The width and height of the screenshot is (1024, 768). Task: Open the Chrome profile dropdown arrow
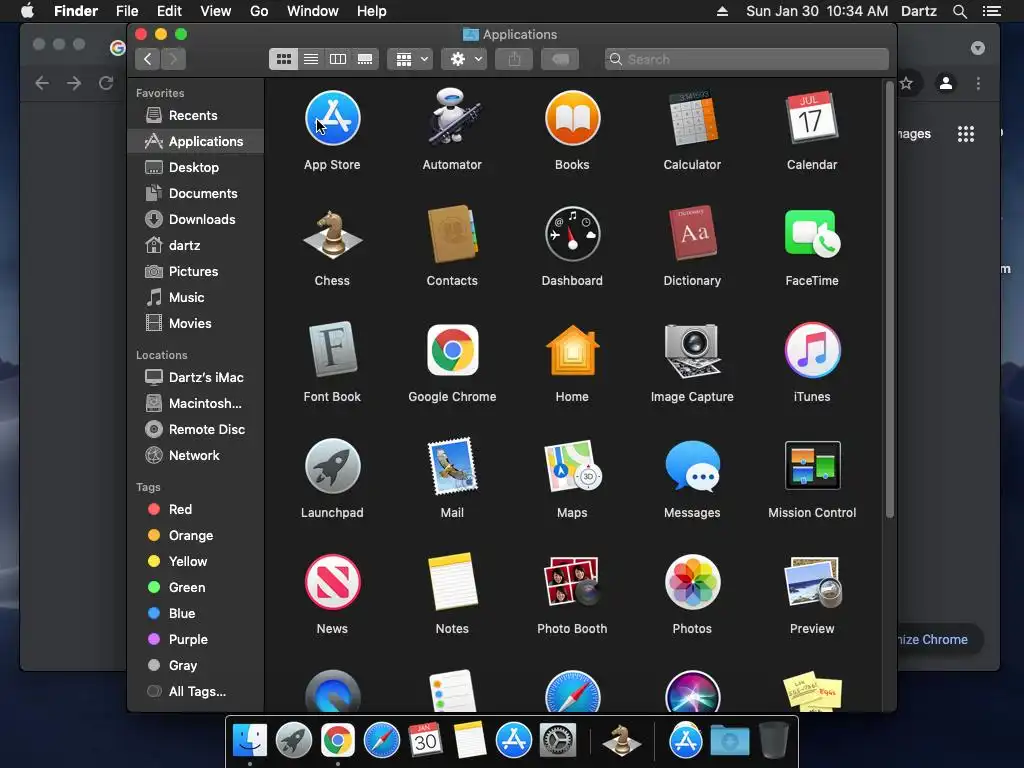coord(978,48)
